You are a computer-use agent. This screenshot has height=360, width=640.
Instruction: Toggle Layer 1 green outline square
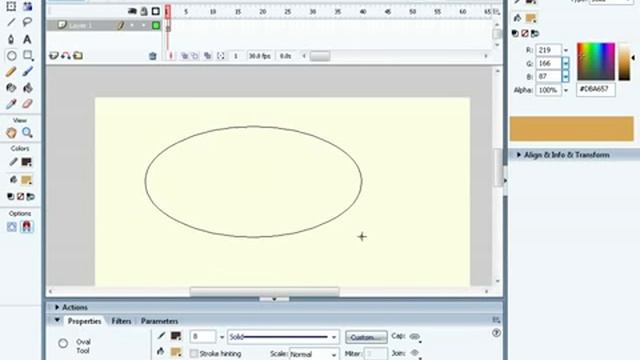[156, 25]
